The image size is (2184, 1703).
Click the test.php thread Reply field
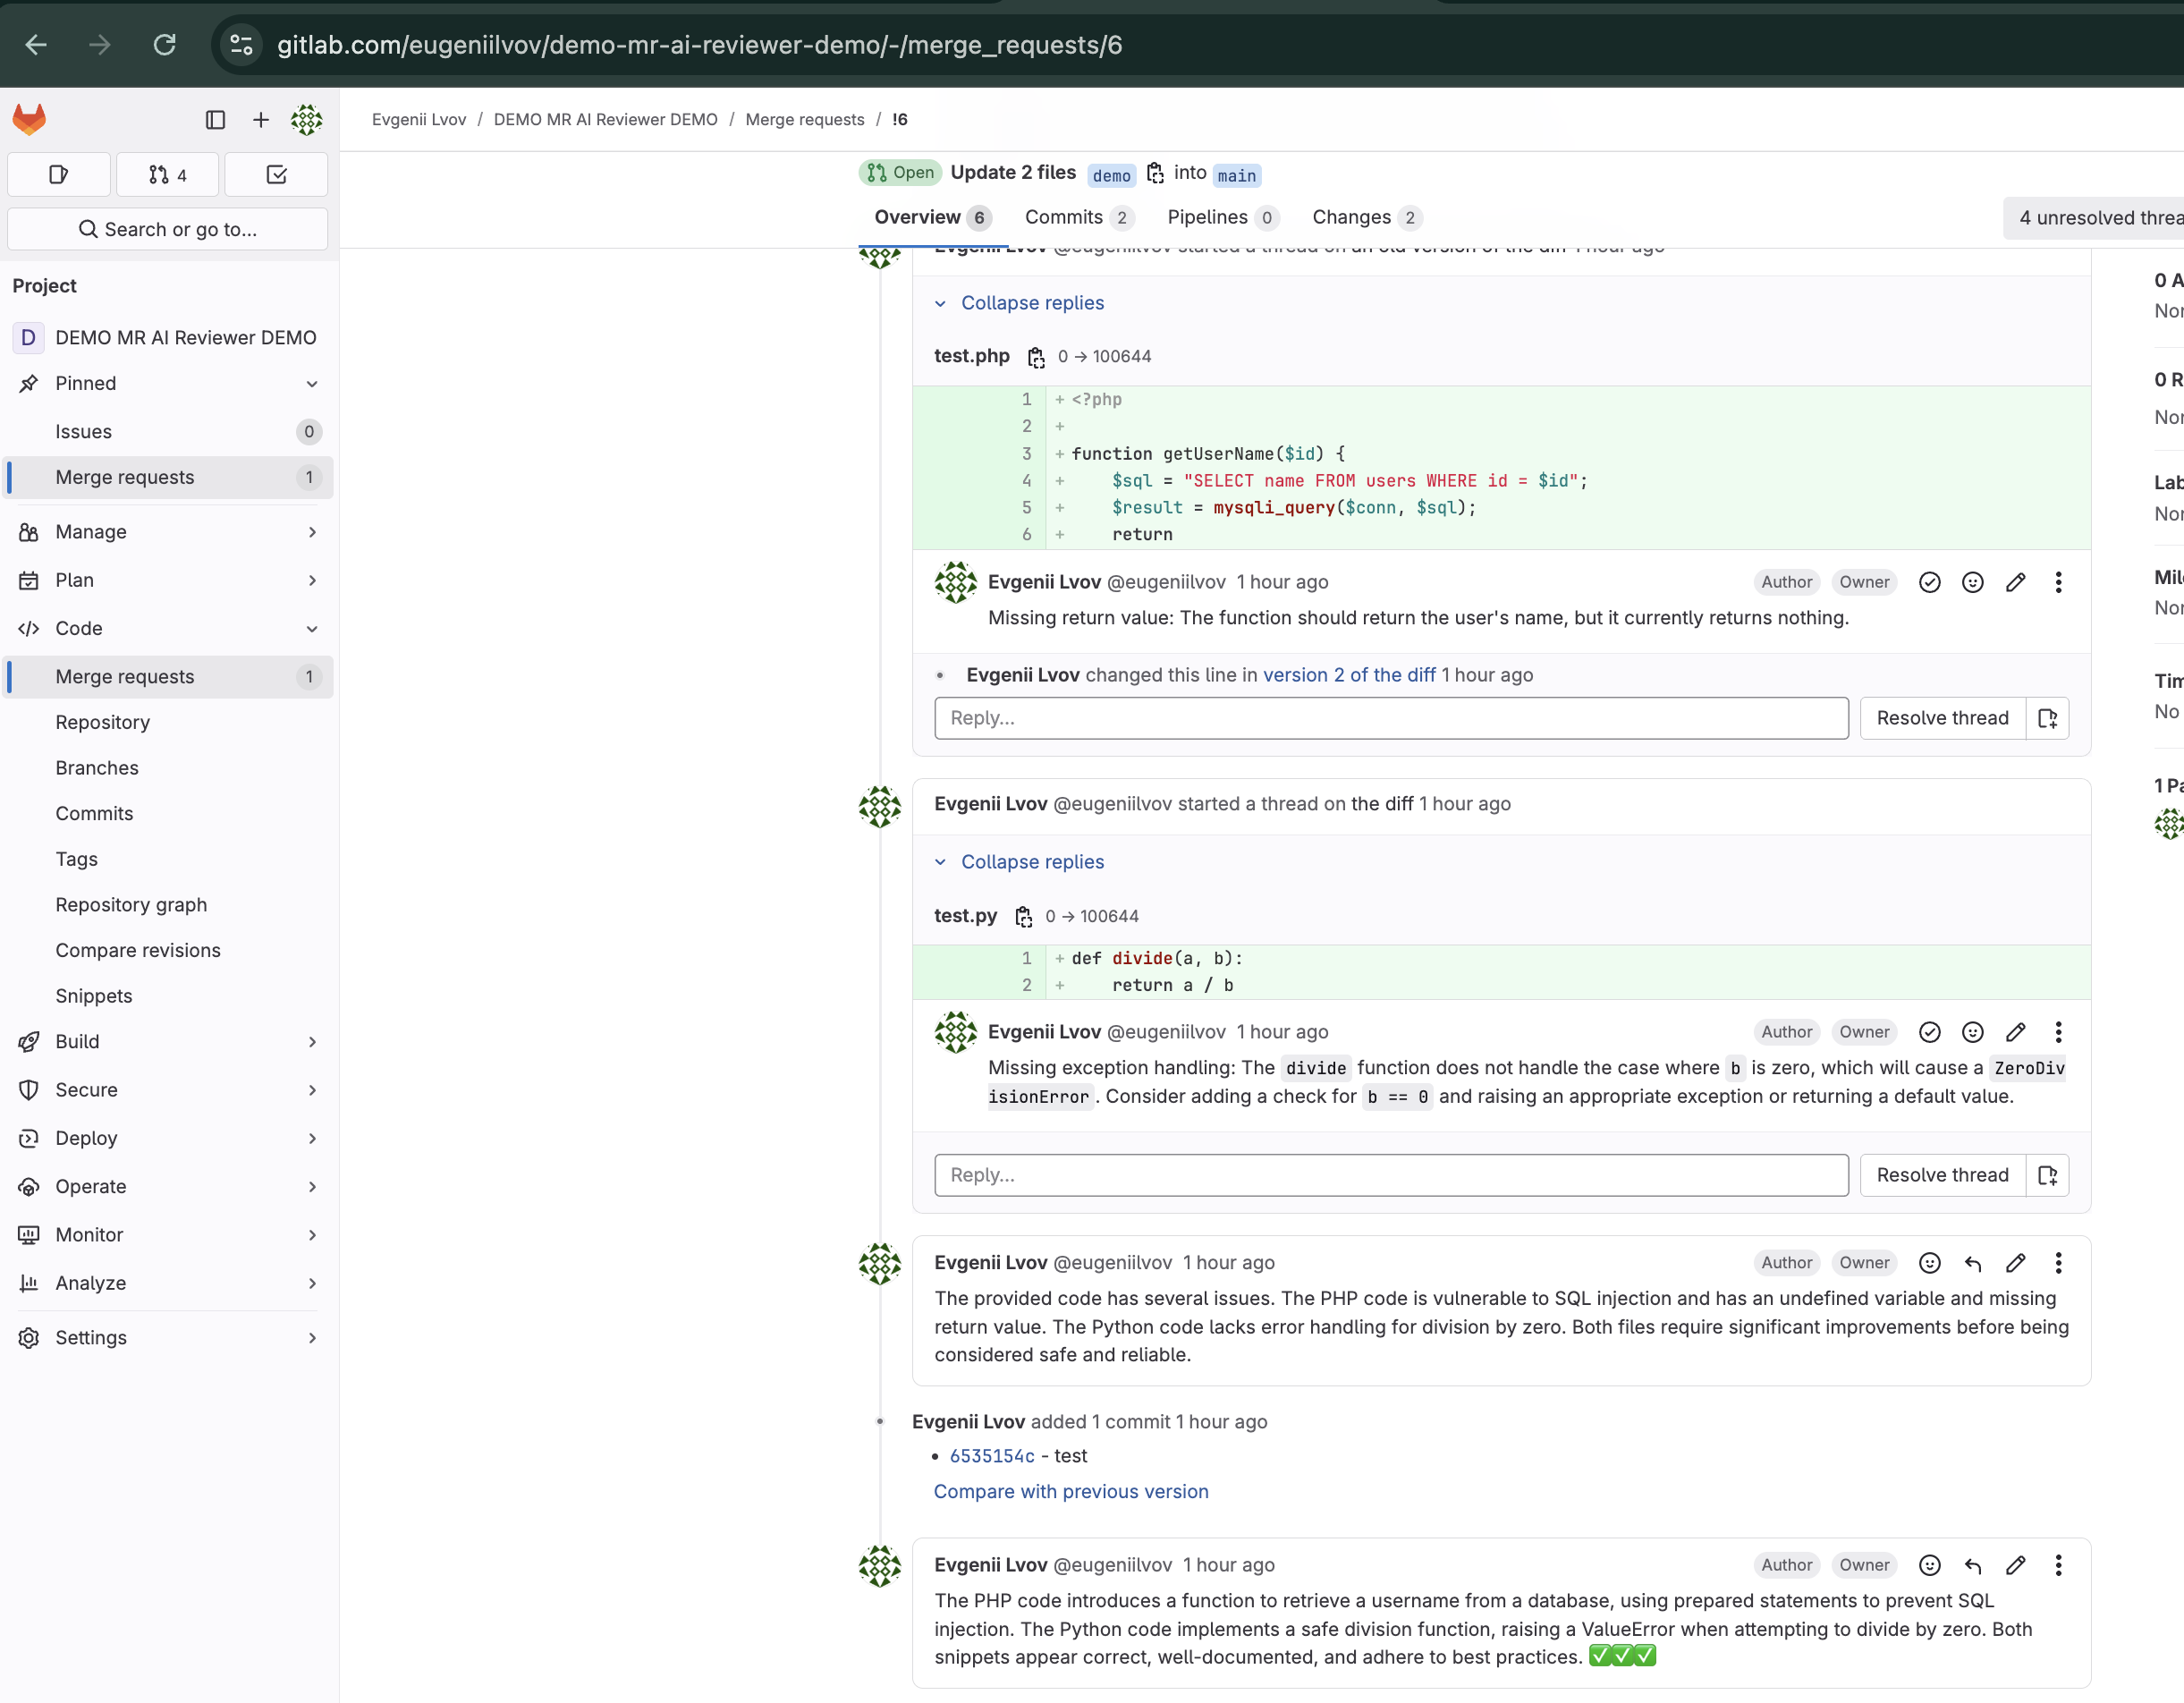click(1390, 718)
